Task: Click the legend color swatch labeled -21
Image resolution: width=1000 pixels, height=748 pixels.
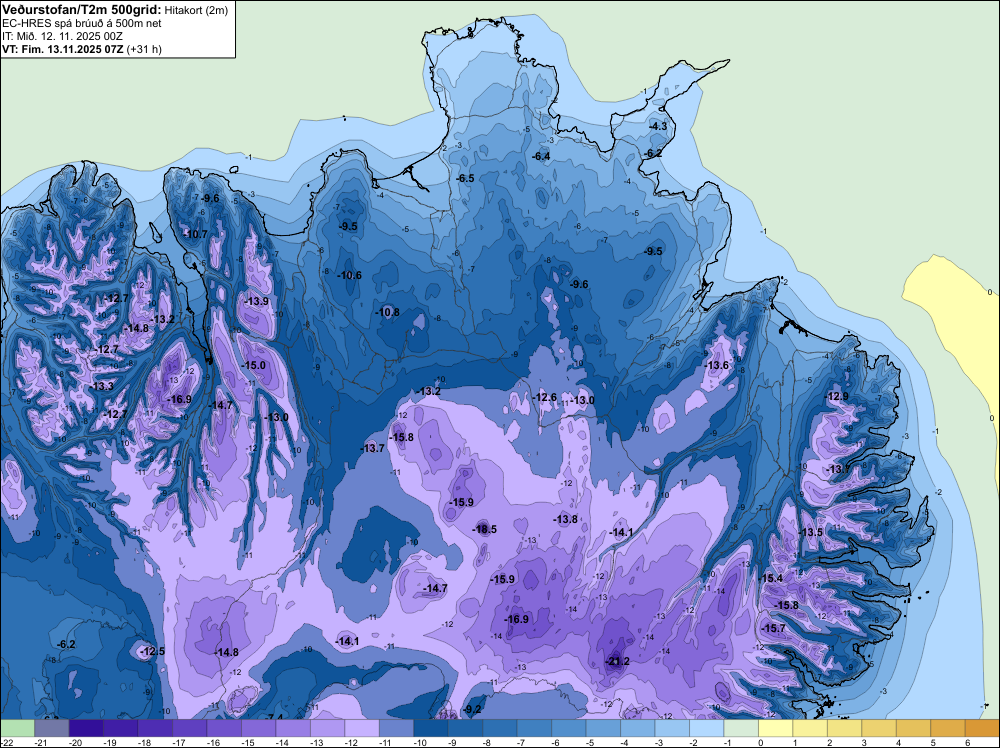Action: pyautogui.click(x=52, y=728)
